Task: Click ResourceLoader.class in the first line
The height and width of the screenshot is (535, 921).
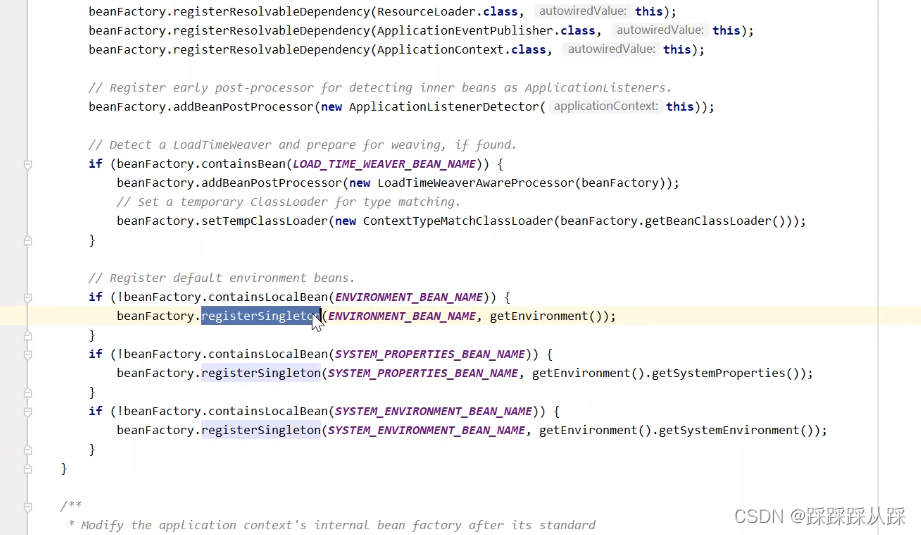Action: click(x=448, y=12)
